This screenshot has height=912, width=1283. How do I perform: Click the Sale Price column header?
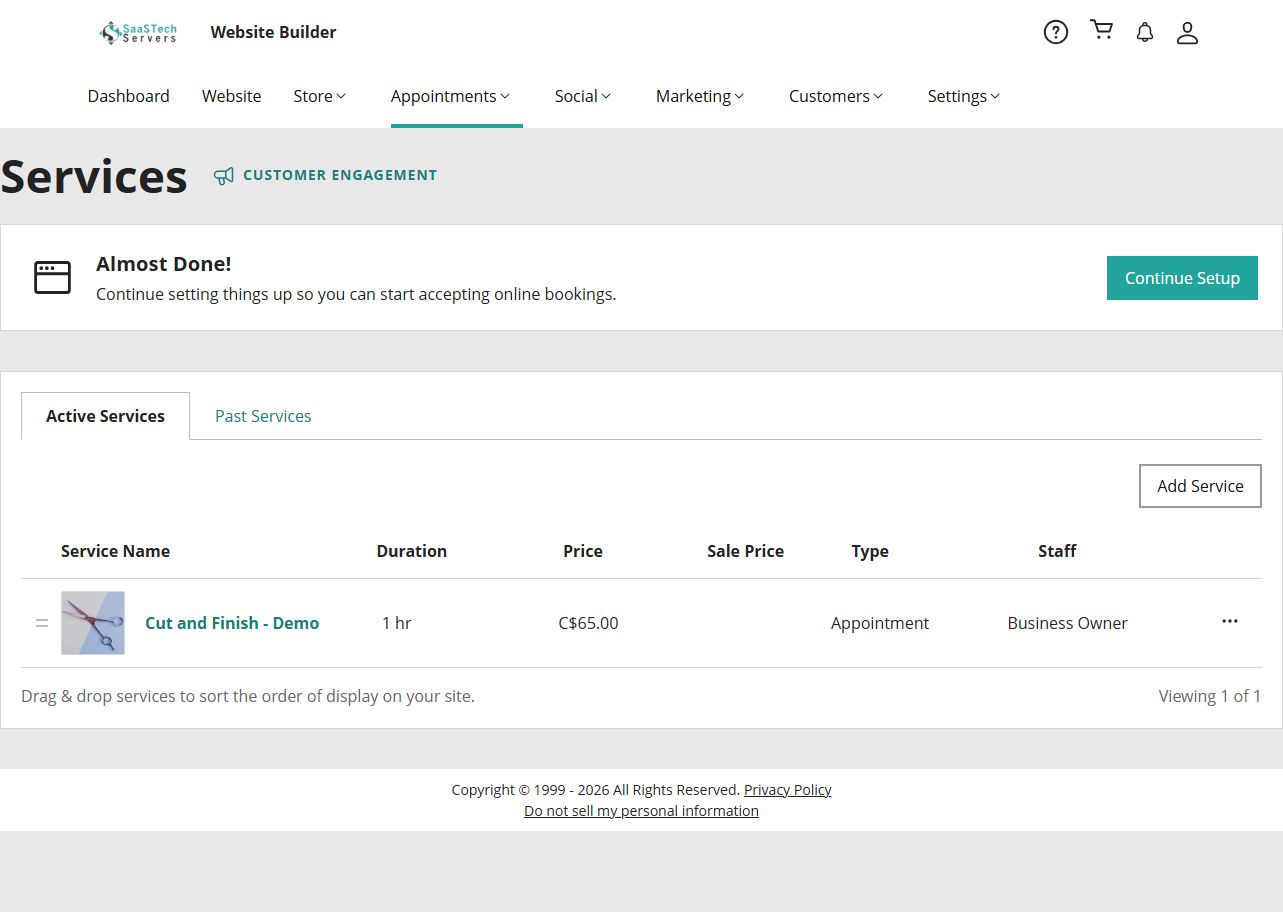click(745, 551)
